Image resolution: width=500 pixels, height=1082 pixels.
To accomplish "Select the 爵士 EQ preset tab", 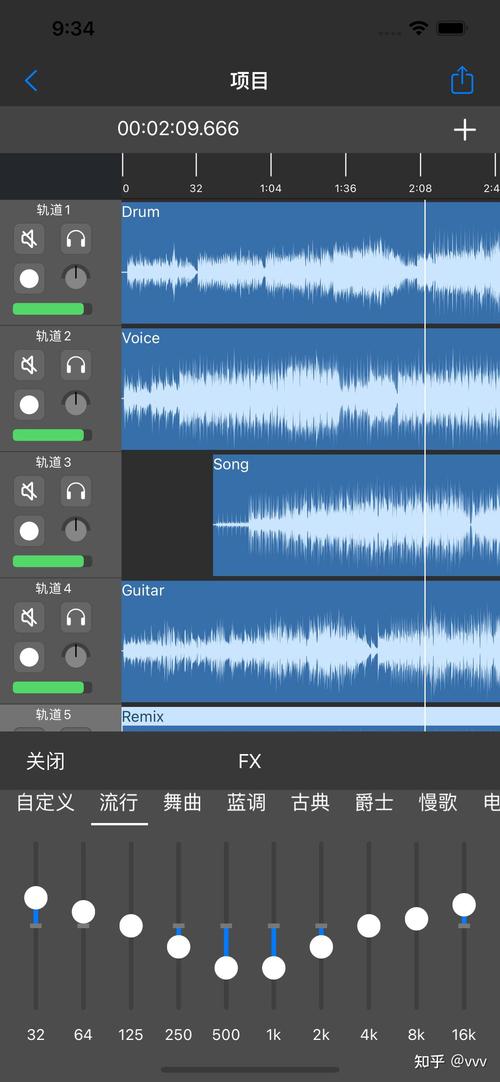I will click(374, 803).
